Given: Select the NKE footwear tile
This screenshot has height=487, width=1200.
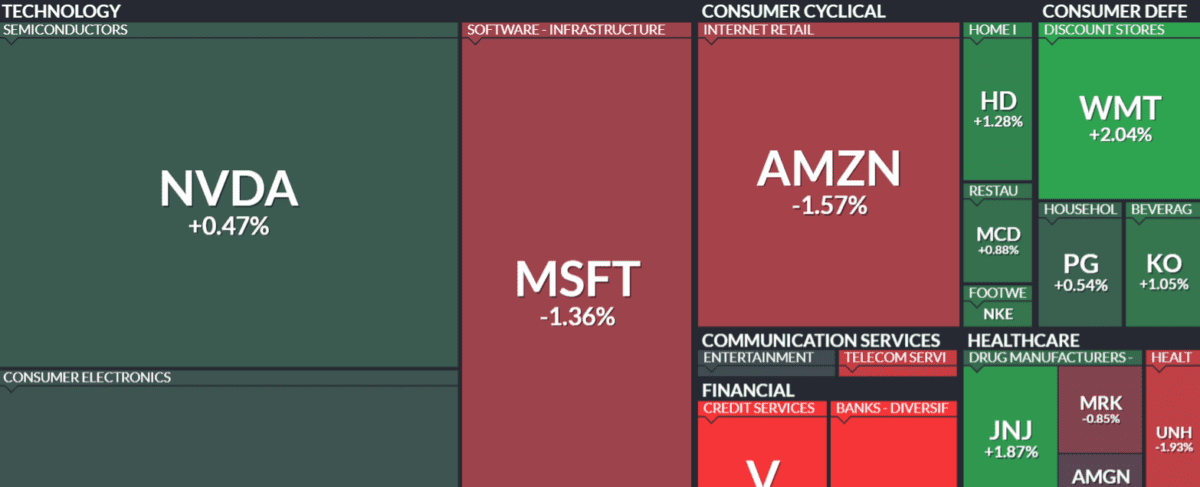Looking at the screenshot, I should click(x=997, y=313).
